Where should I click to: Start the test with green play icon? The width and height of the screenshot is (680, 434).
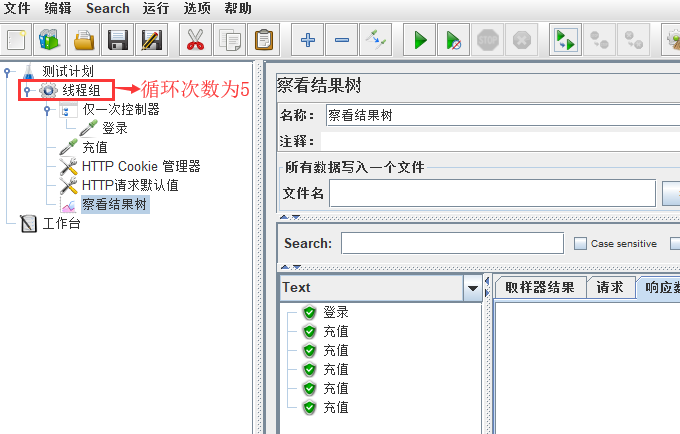pyautogui.click(x=420, y=41)
